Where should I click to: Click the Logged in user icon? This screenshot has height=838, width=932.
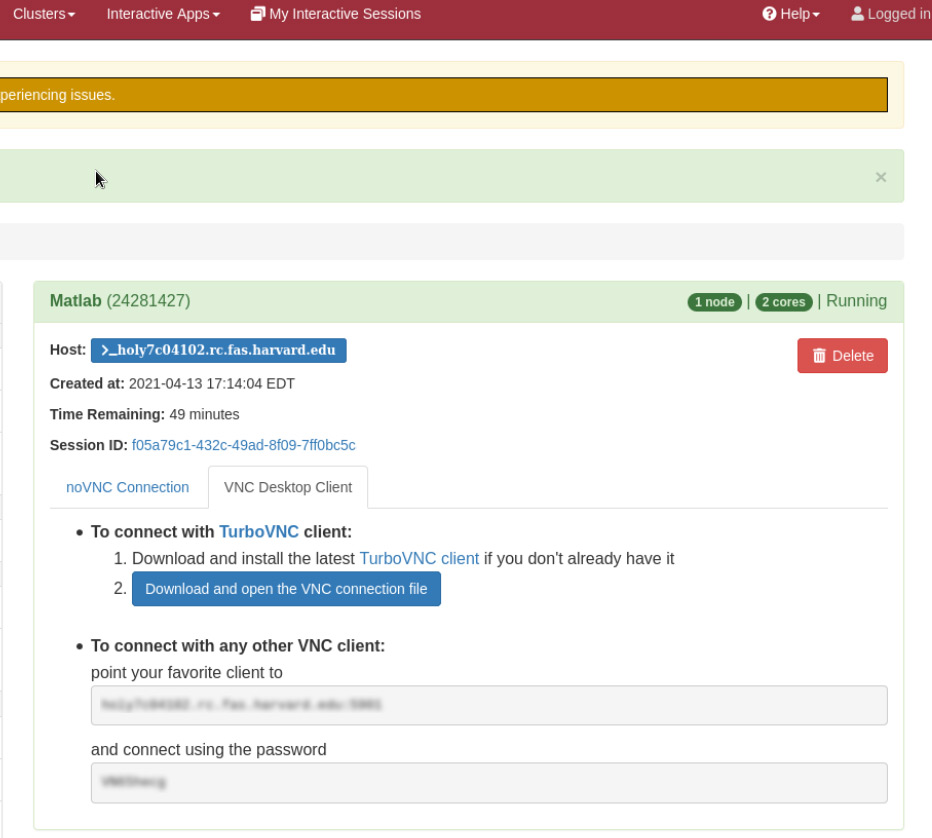[x=857, y=14]
